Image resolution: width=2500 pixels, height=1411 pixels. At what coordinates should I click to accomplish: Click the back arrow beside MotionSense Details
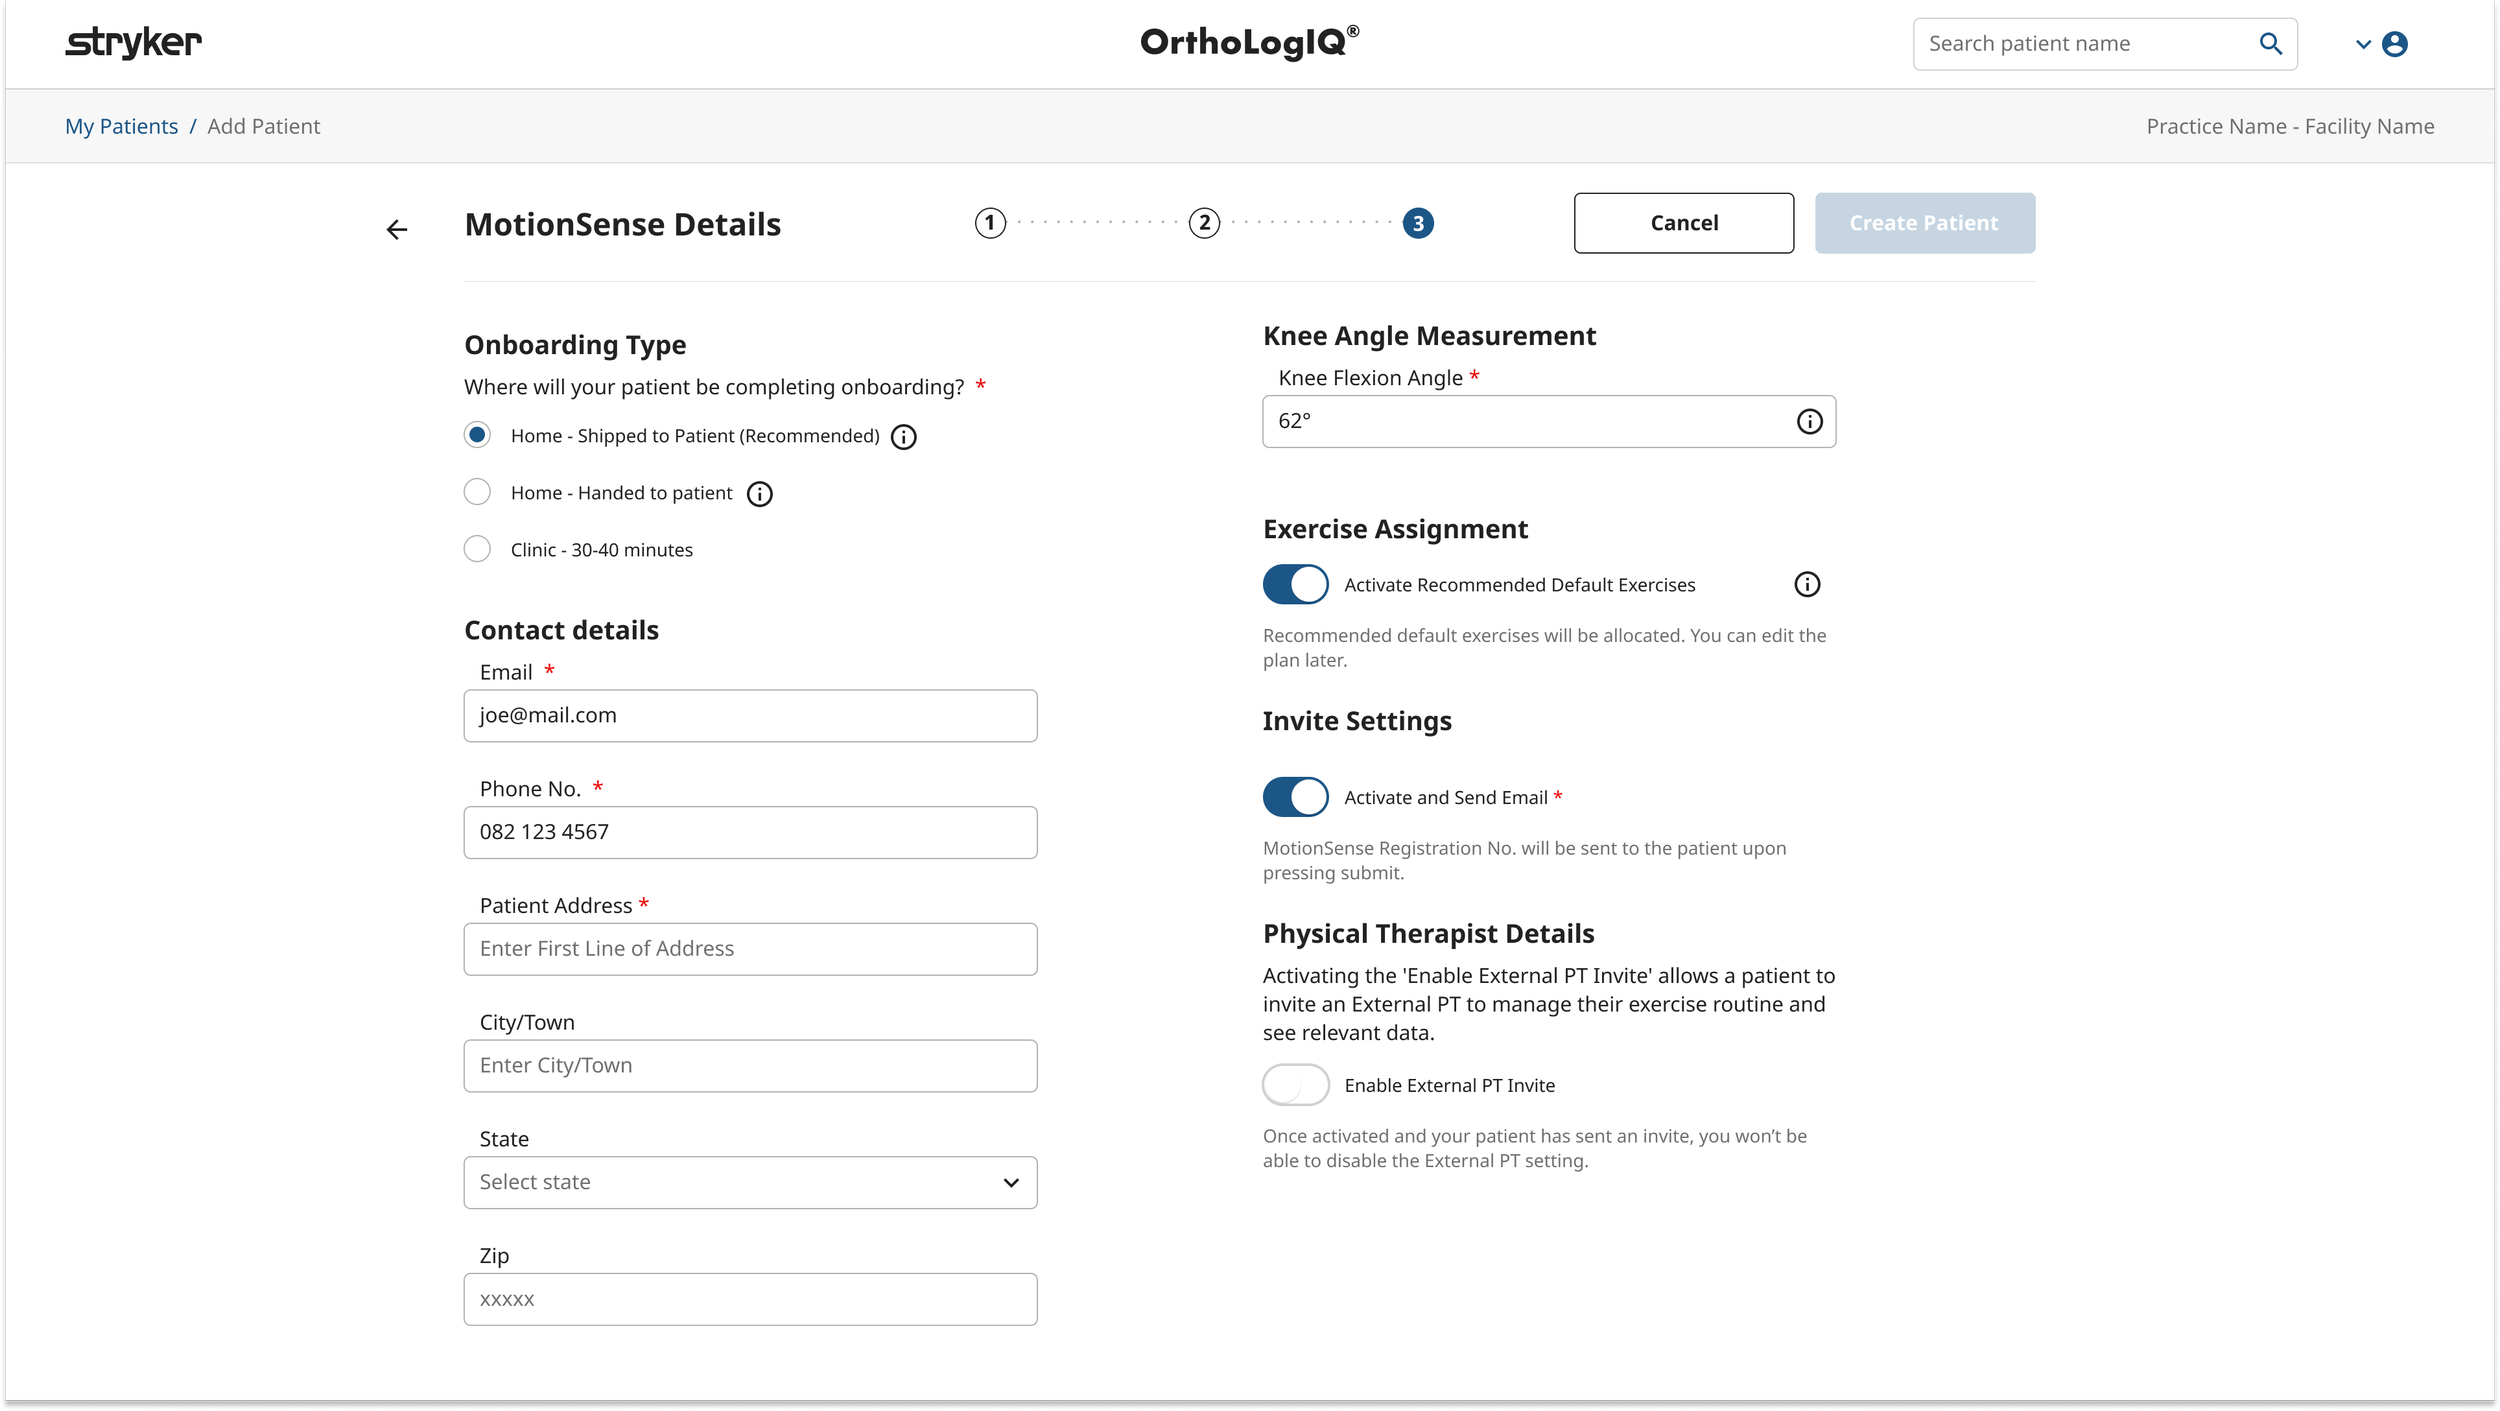pyautogui.click(x=397, y=230)
